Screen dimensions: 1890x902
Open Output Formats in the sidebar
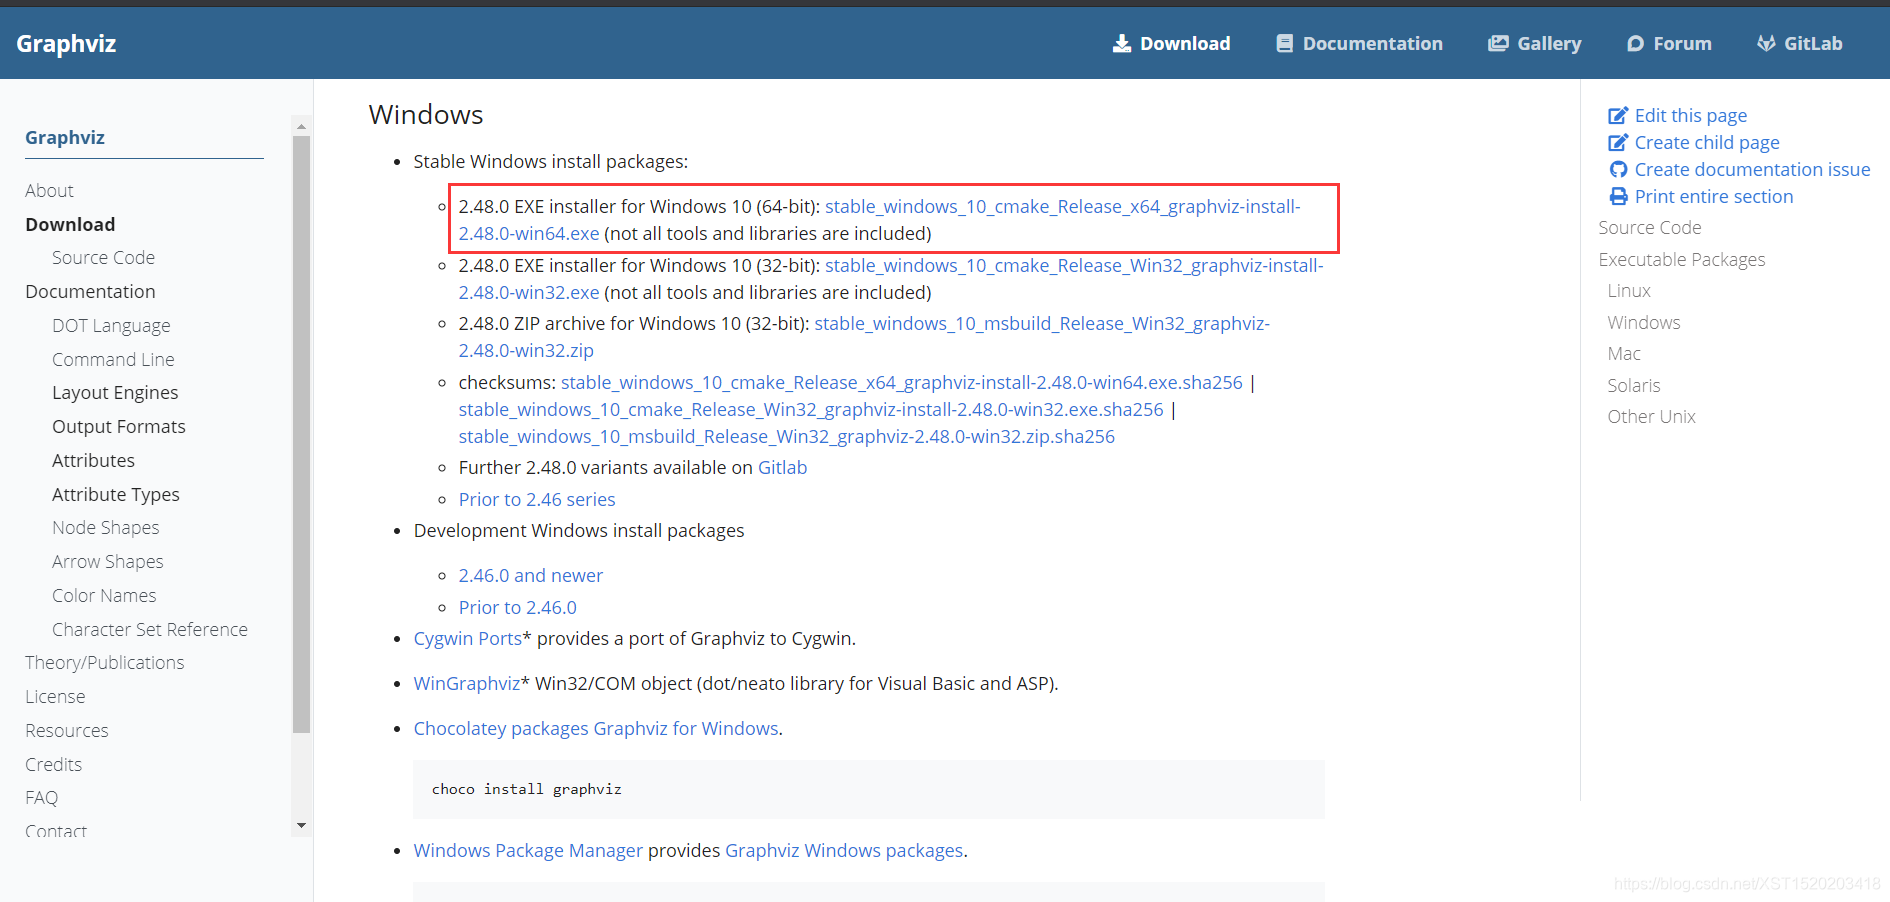pyautogui.click(x=119, y=426)
